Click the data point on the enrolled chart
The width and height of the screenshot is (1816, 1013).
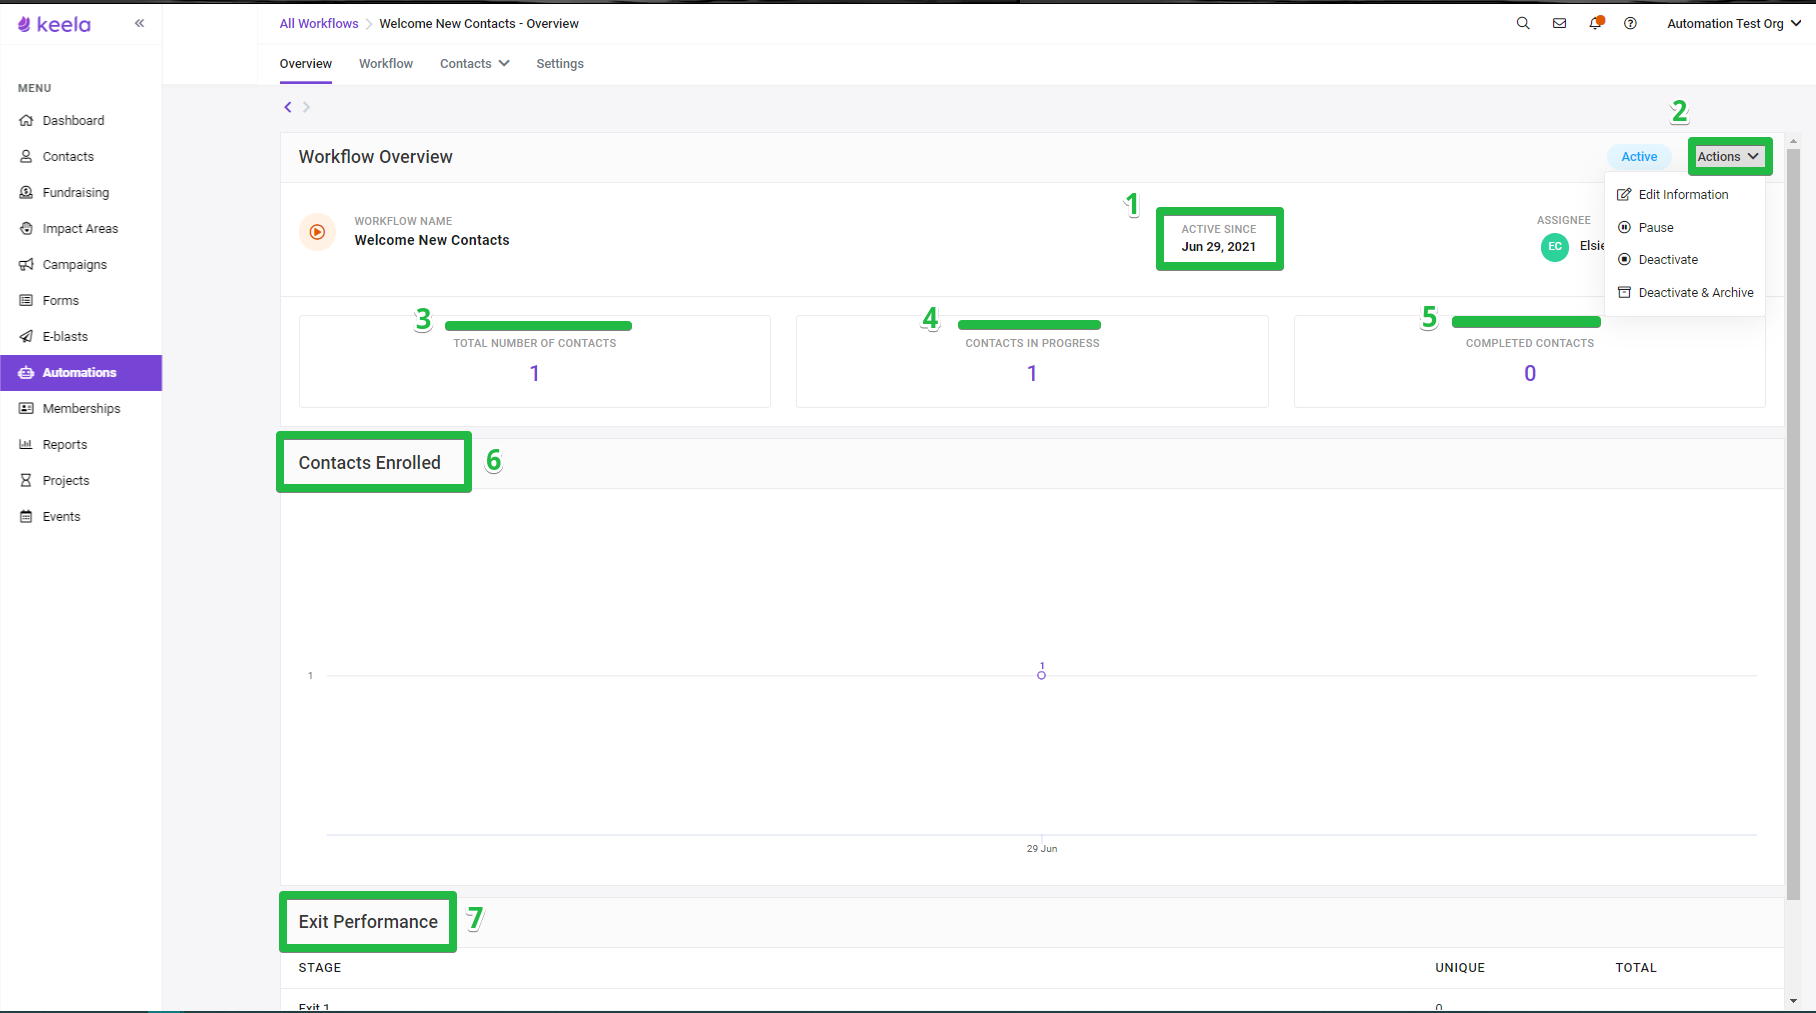1041,676
